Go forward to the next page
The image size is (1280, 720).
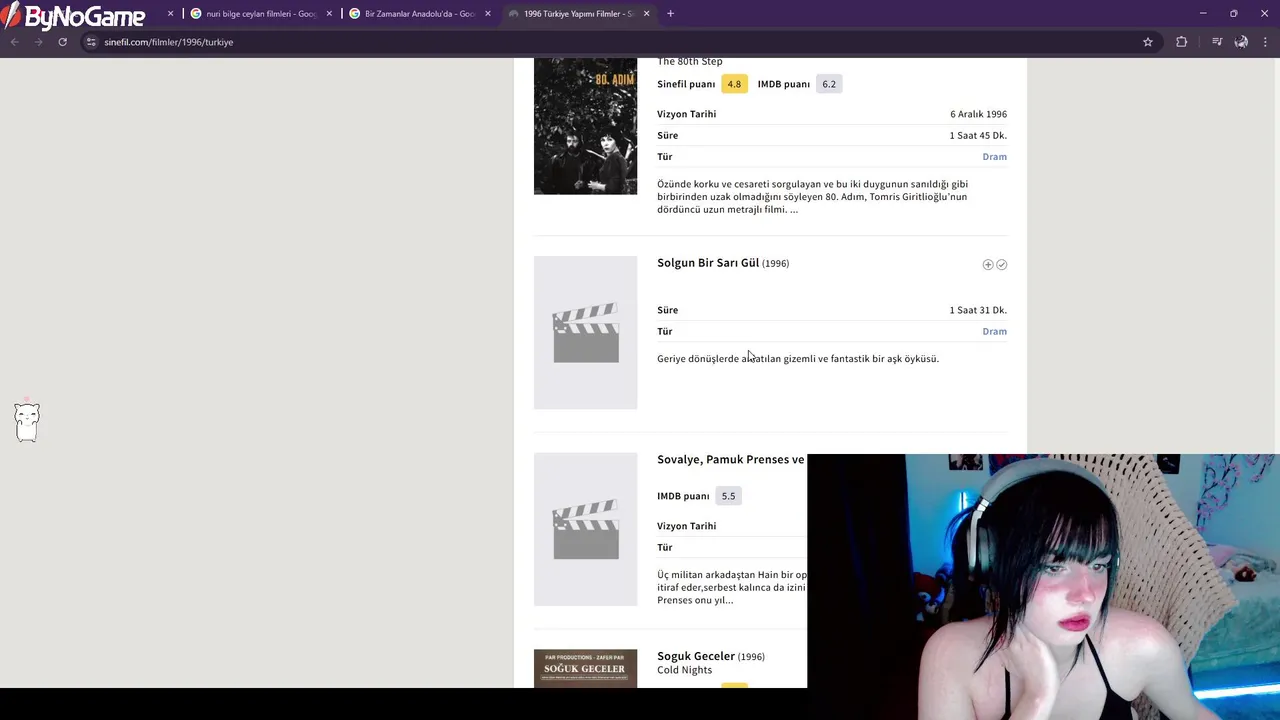38,42
